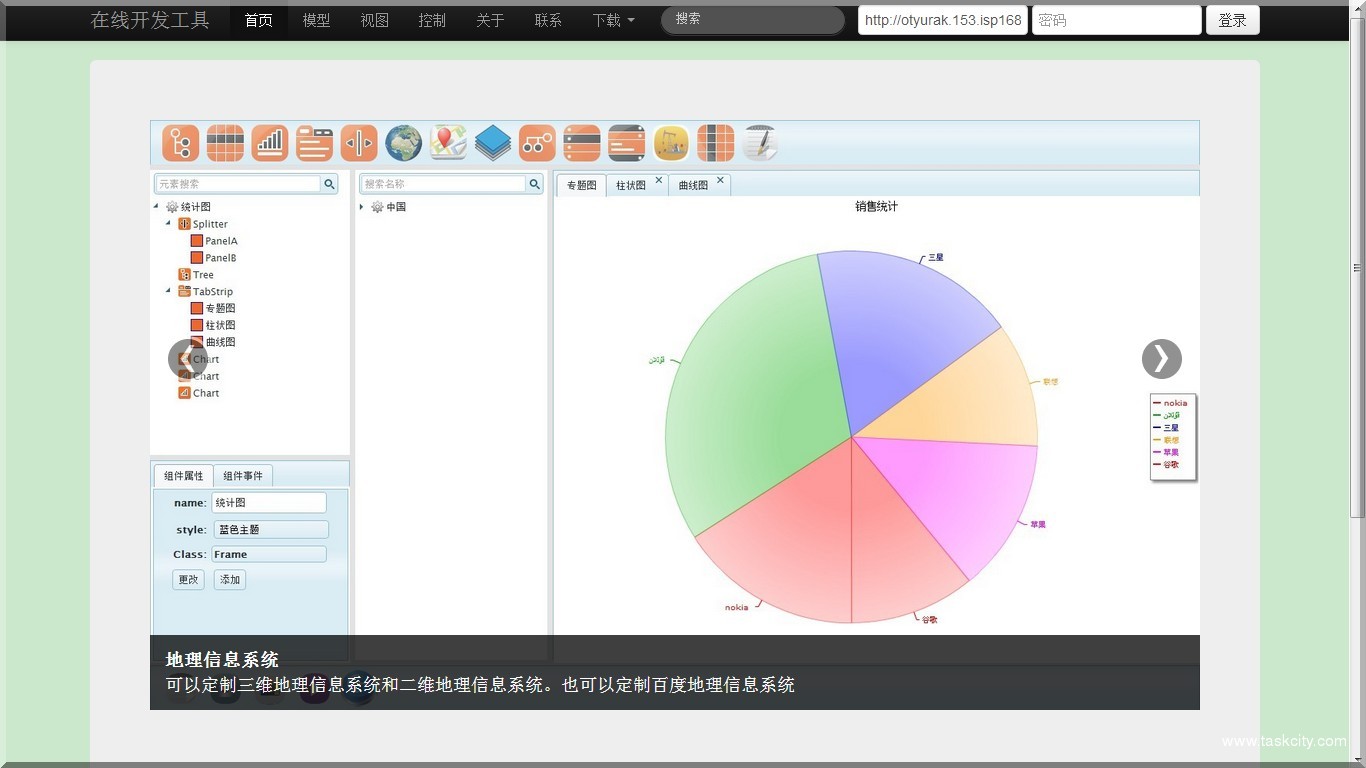Open the style 蓝色主题 combo box
Image resolution: width=1366 pixels, height=768 pixels.
[x=271, y=530]
